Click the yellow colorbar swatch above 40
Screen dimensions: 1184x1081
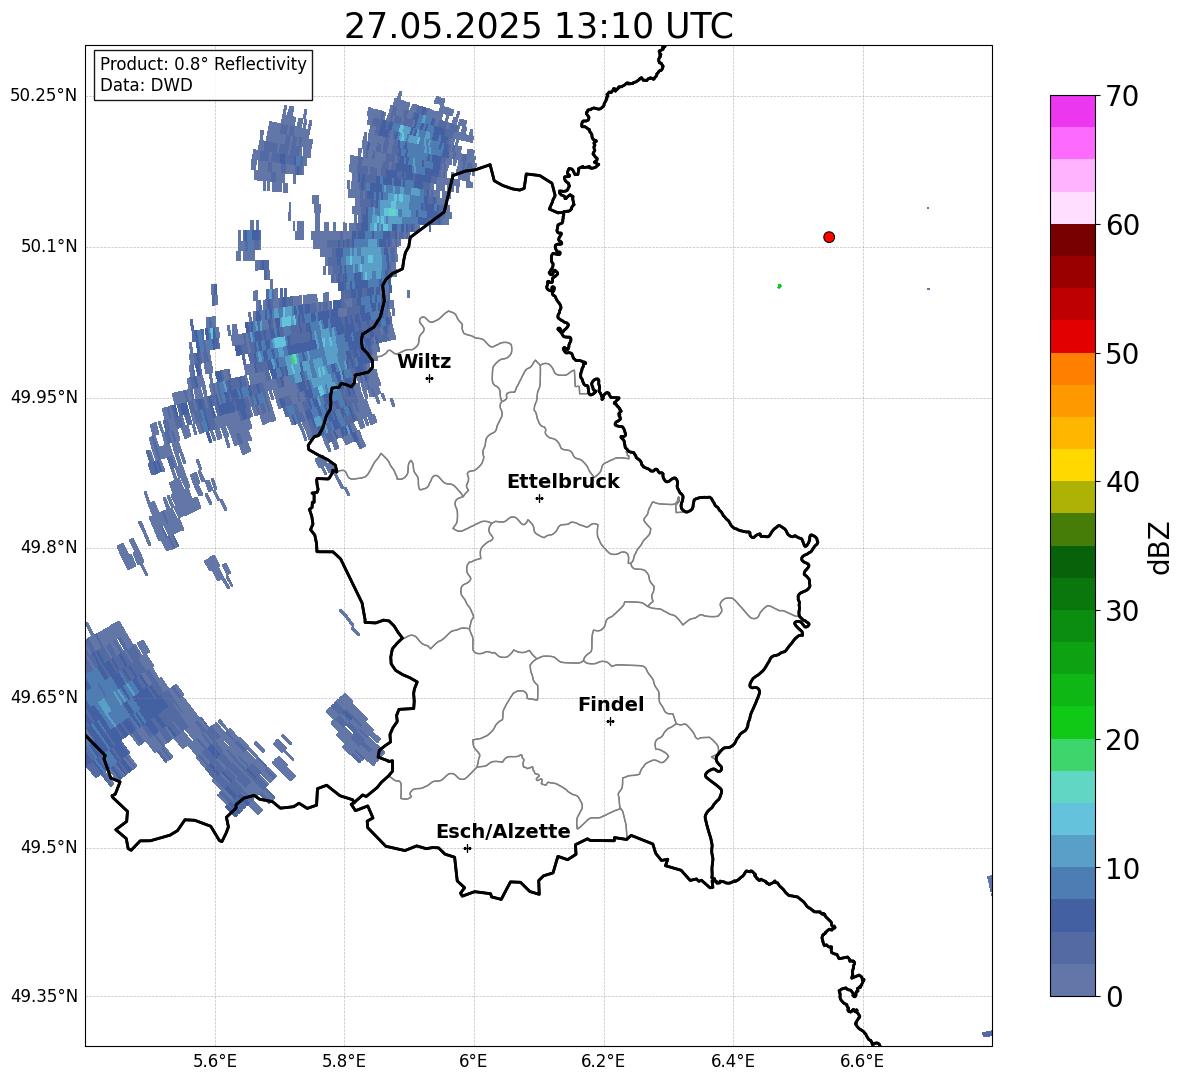(1073, 466)
